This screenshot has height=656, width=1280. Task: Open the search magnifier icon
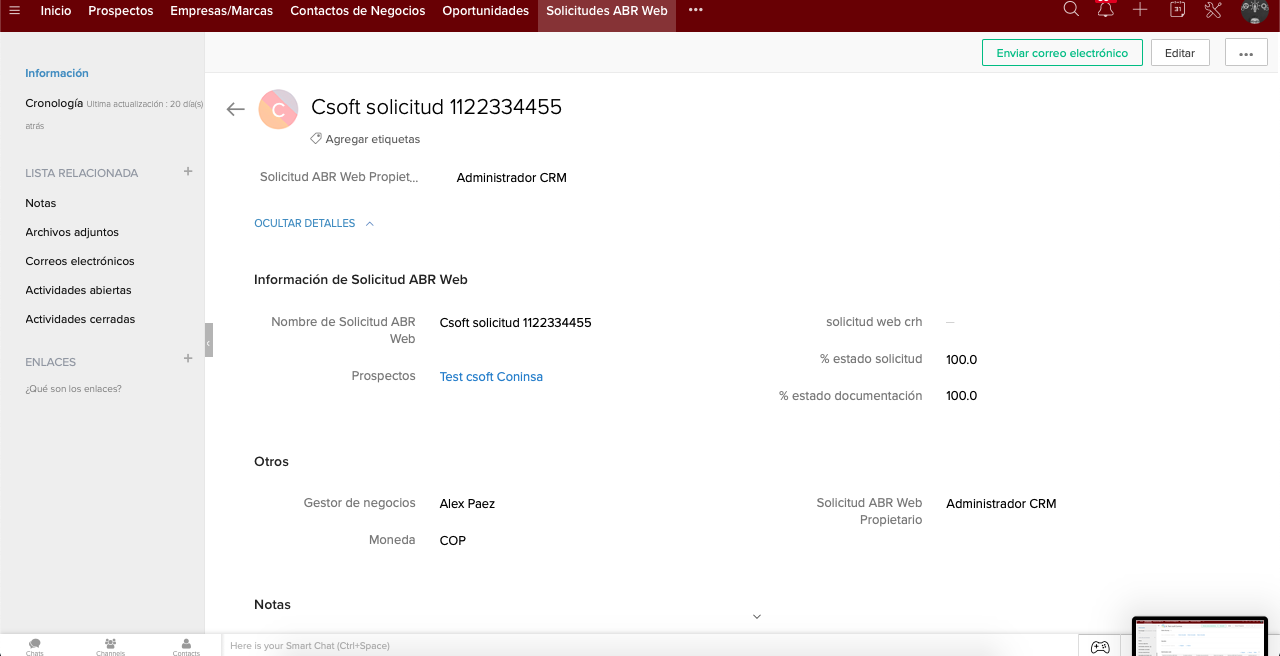pos(1071,10)
